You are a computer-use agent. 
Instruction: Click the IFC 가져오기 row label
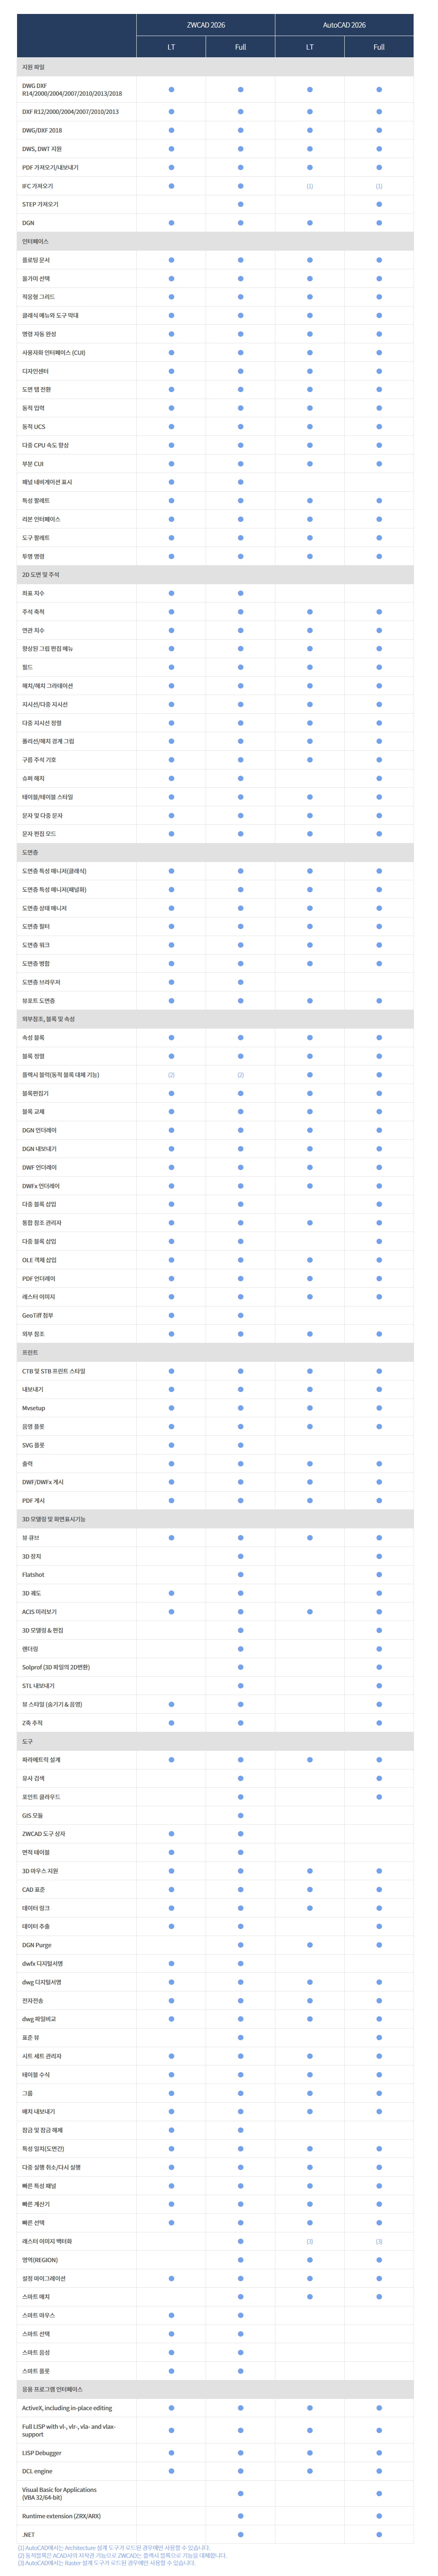(x=38, y=186)
